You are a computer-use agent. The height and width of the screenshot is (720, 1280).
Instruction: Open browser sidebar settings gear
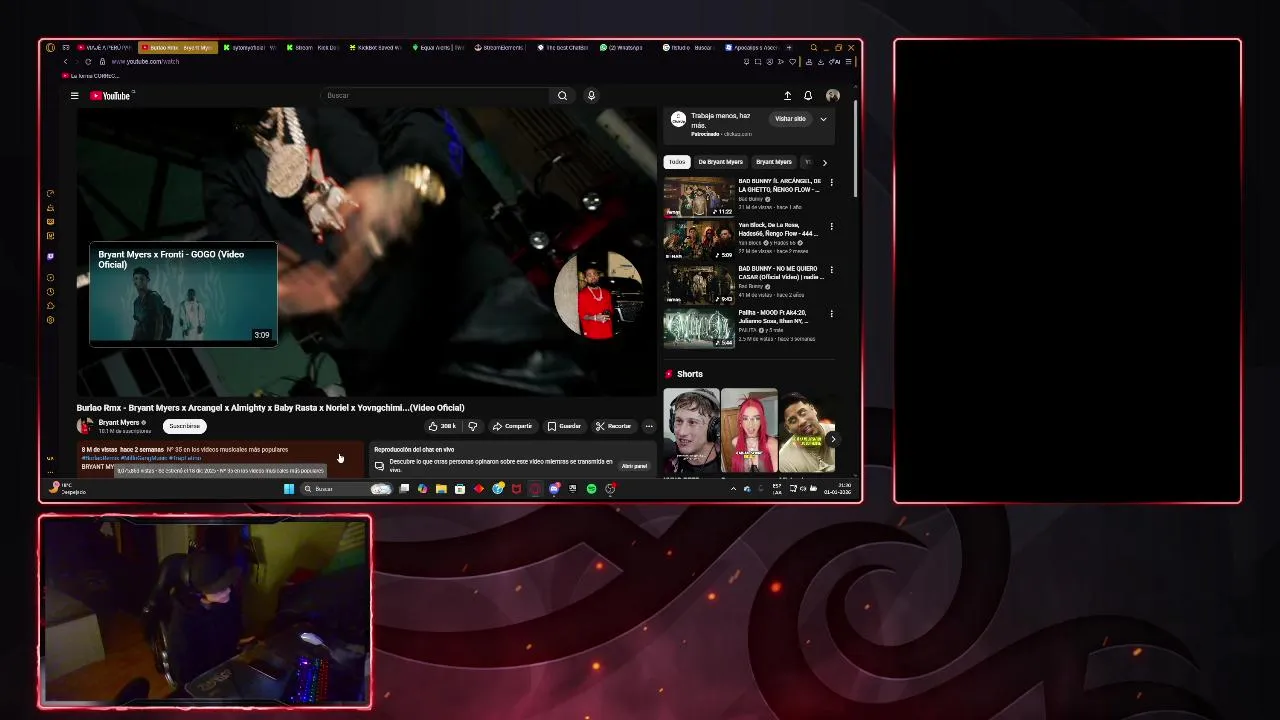pyautogui.click(x=50, y=320)
